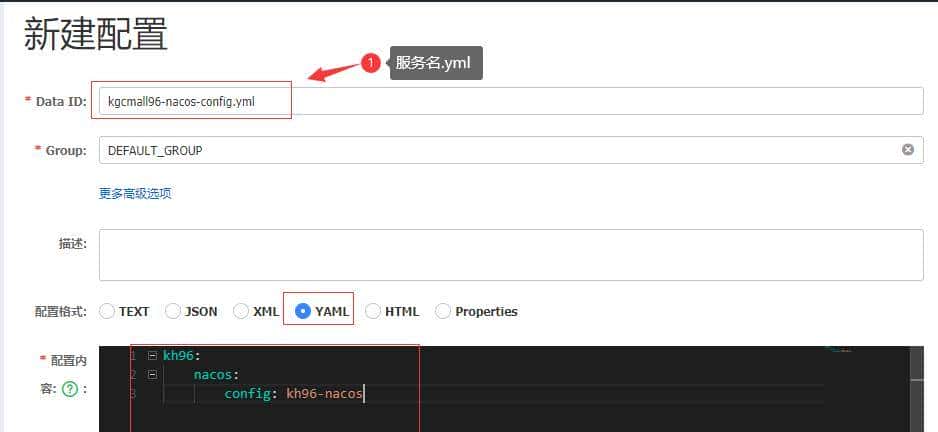Select the JSON format radio button
938x432 pixels.
pyautogui.click(x=173, y=311)
